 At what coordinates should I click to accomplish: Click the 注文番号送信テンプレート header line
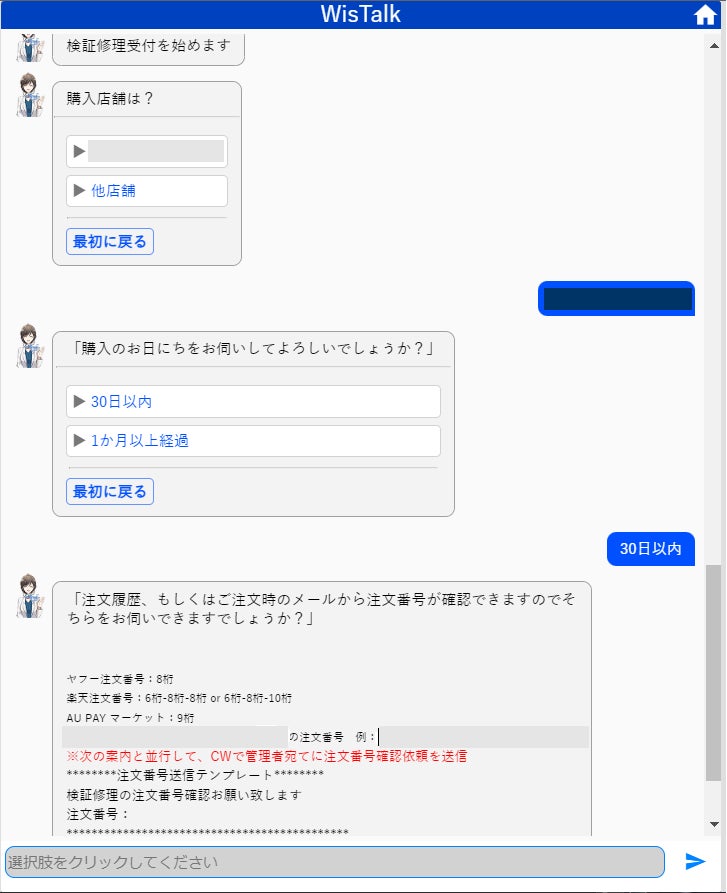(195, 775)
